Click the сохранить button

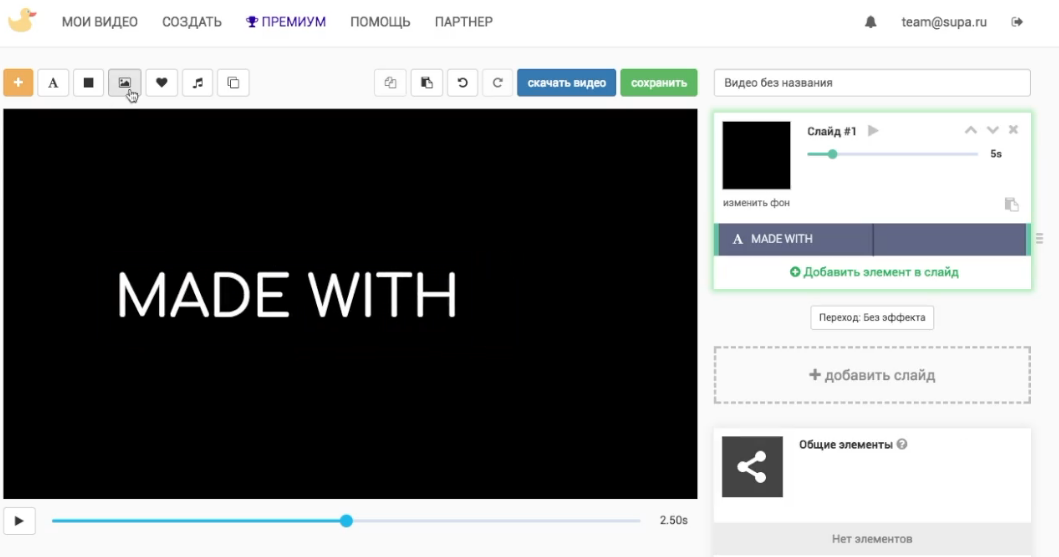(658, 83)
